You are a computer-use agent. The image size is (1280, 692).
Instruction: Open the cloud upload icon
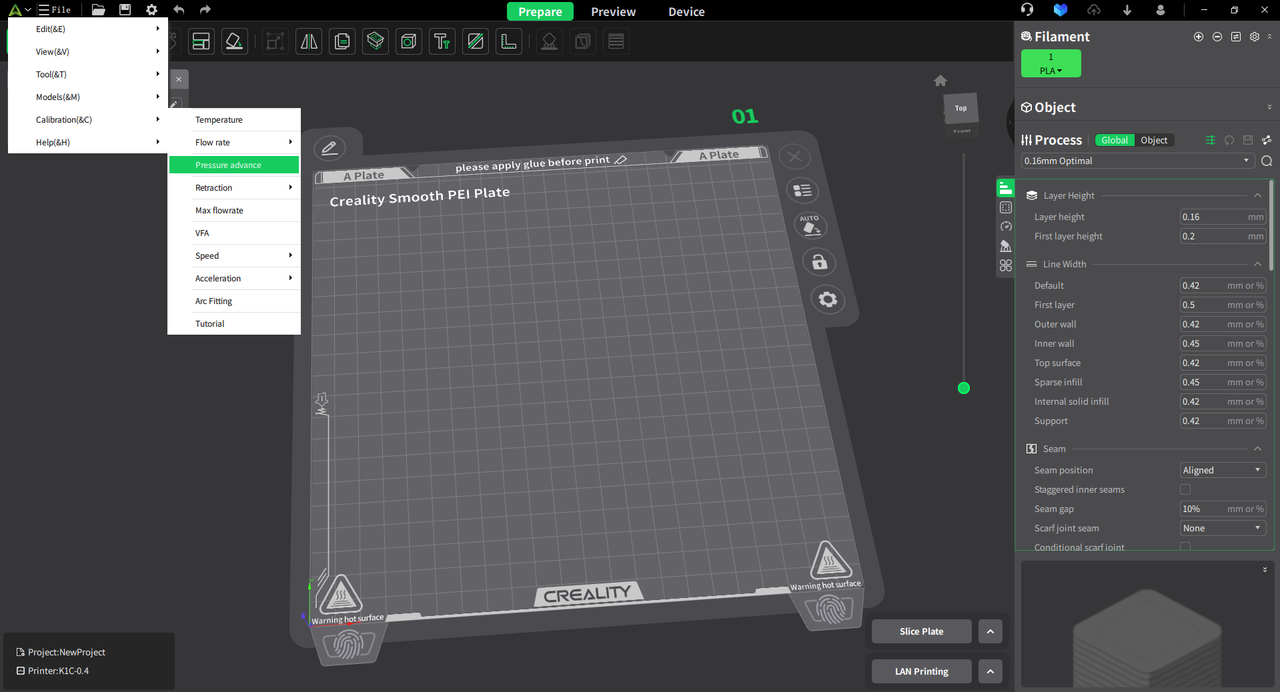[1094, 10]
